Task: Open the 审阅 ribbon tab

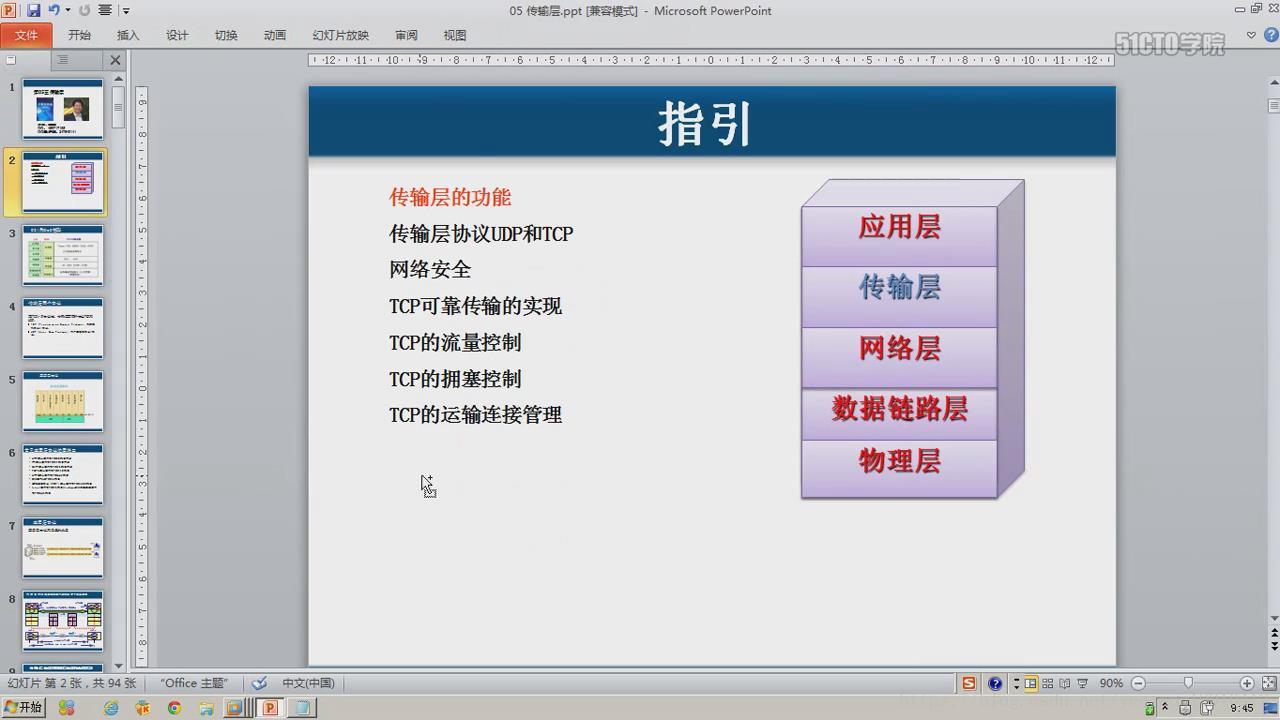Action: pyautogui.click(x=406, y=35)
